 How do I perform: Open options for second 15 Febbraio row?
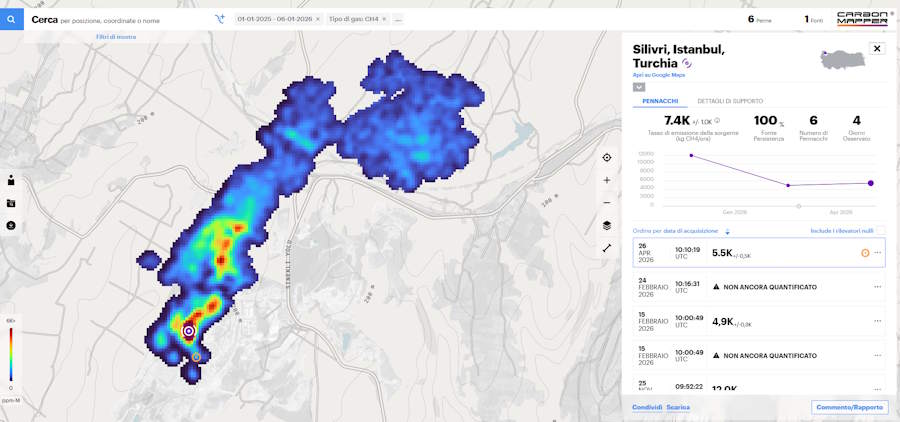[878, 356]
